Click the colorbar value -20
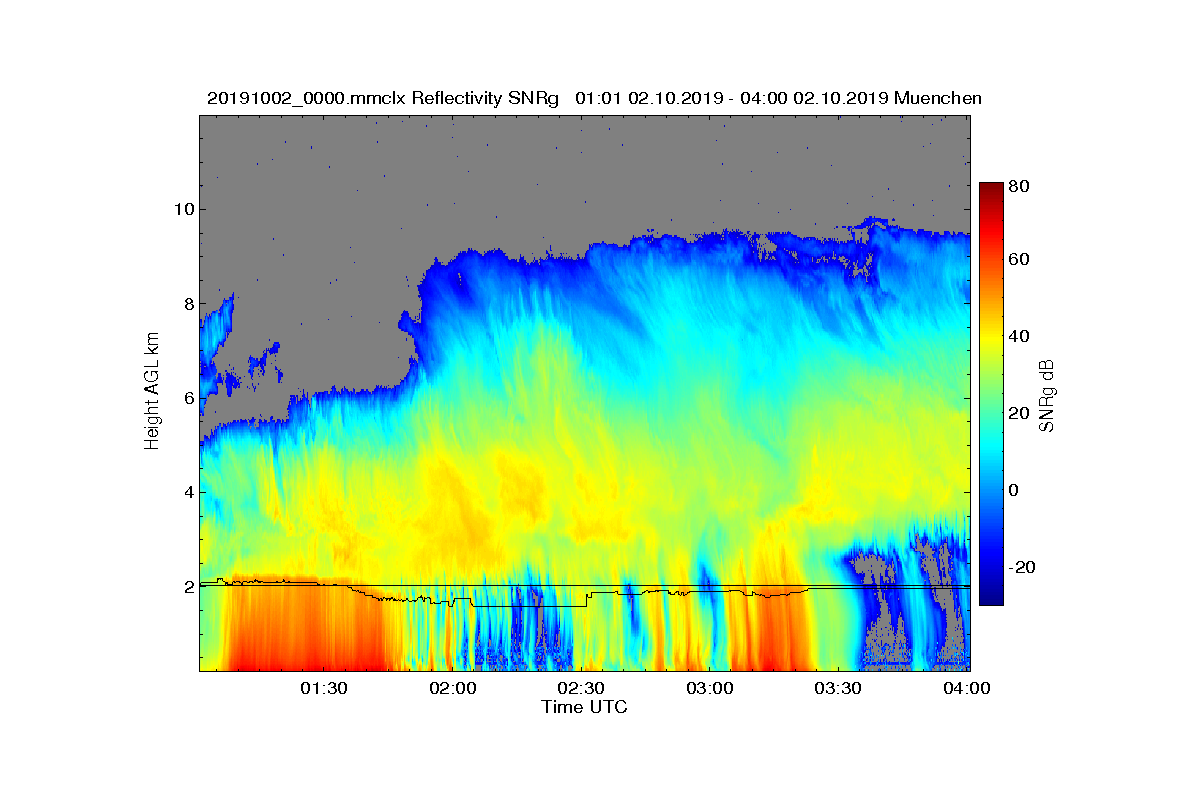This screenshot has width=1200, height=800. point(1023,567)
